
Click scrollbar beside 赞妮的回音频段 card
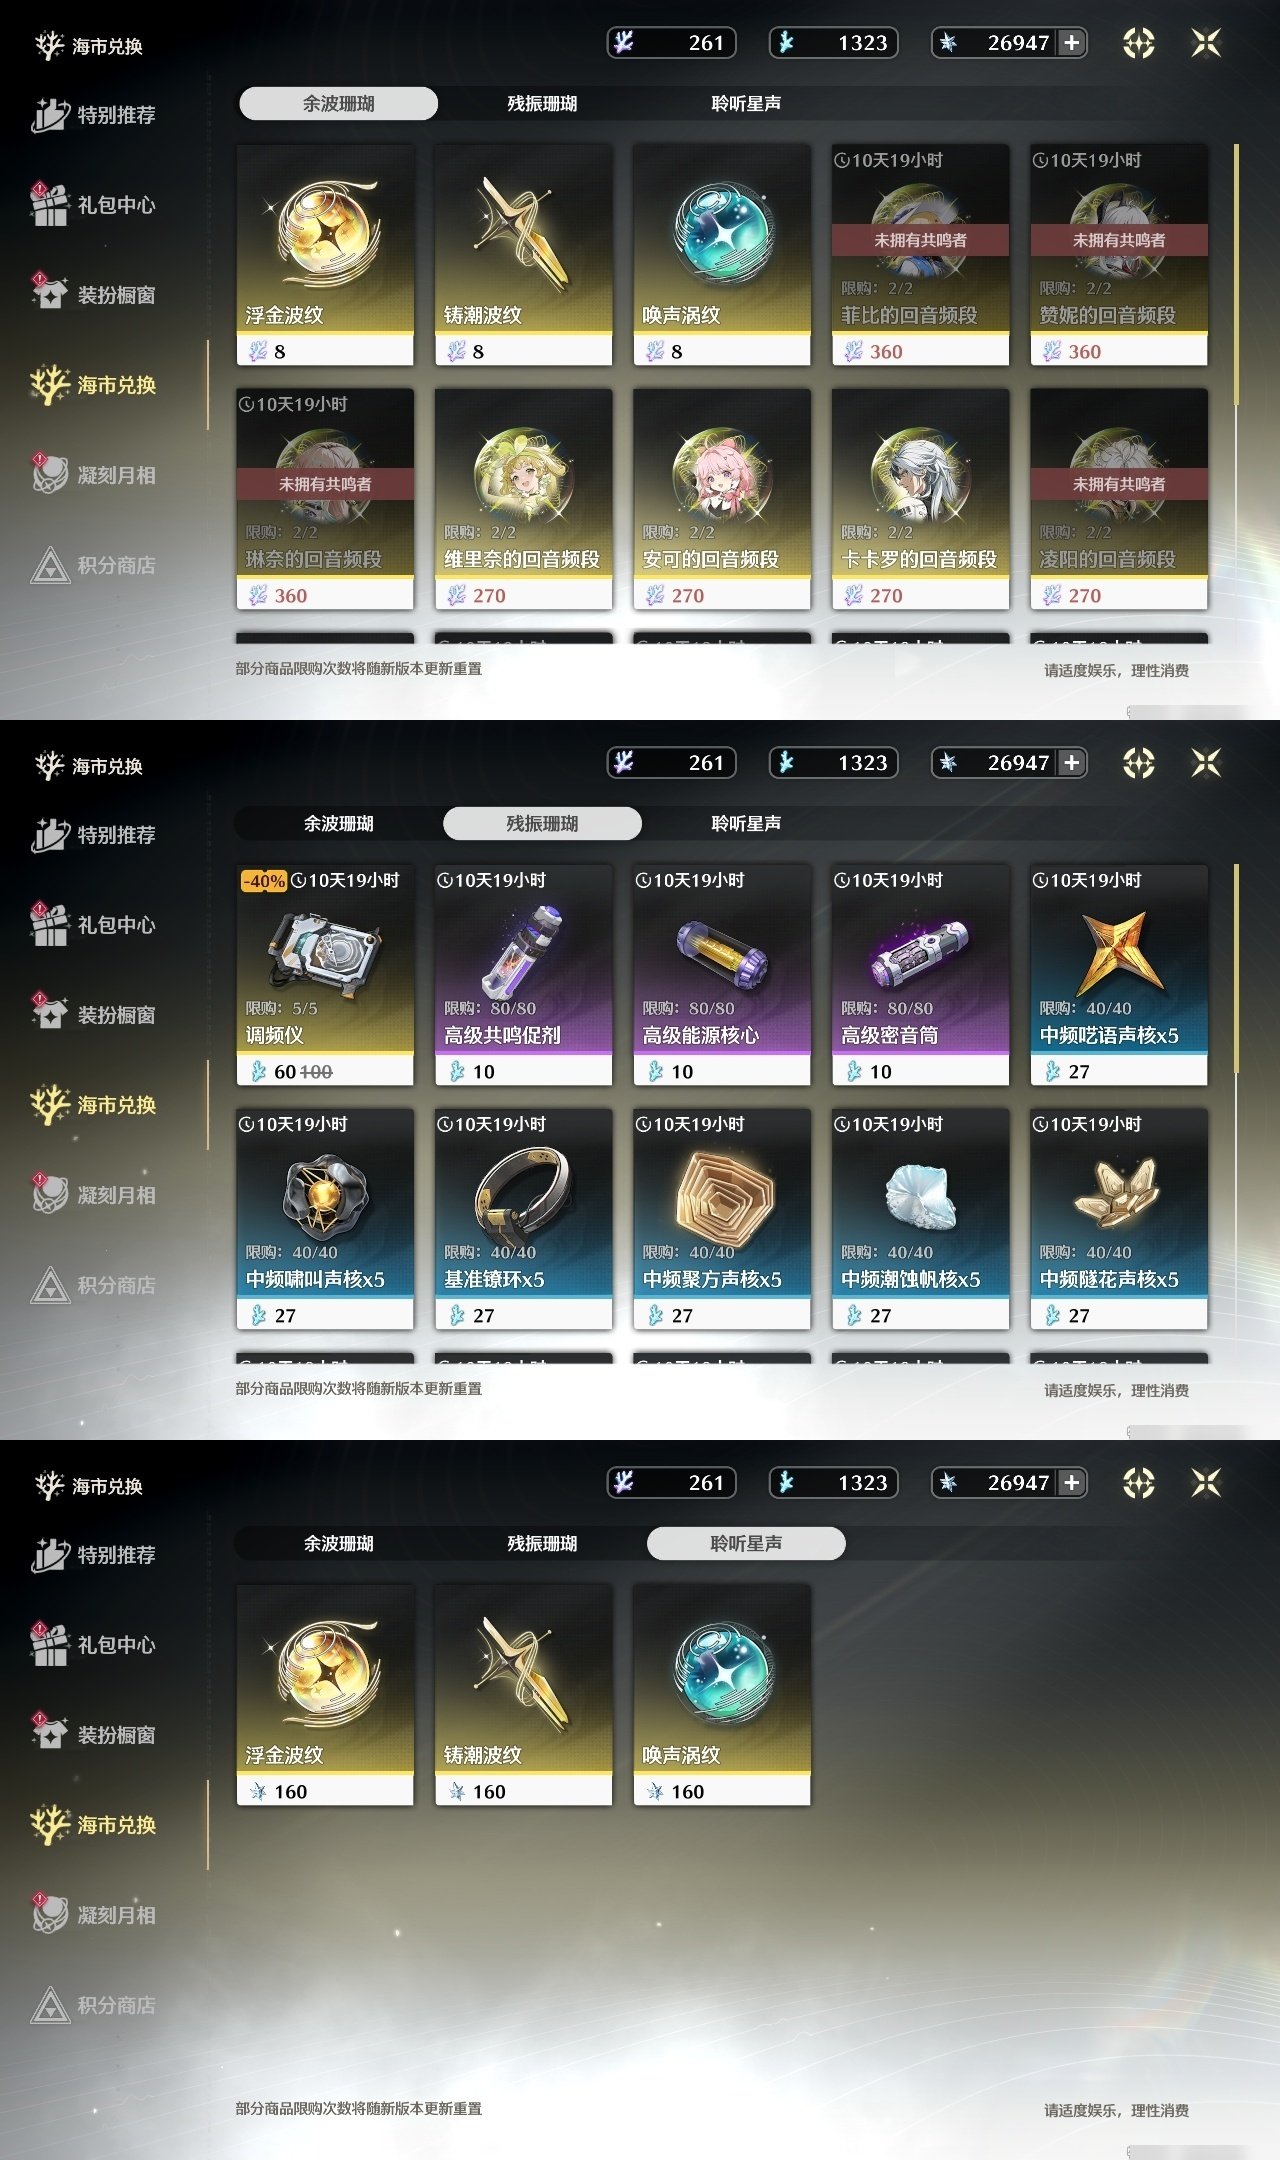coord(1237,275)
